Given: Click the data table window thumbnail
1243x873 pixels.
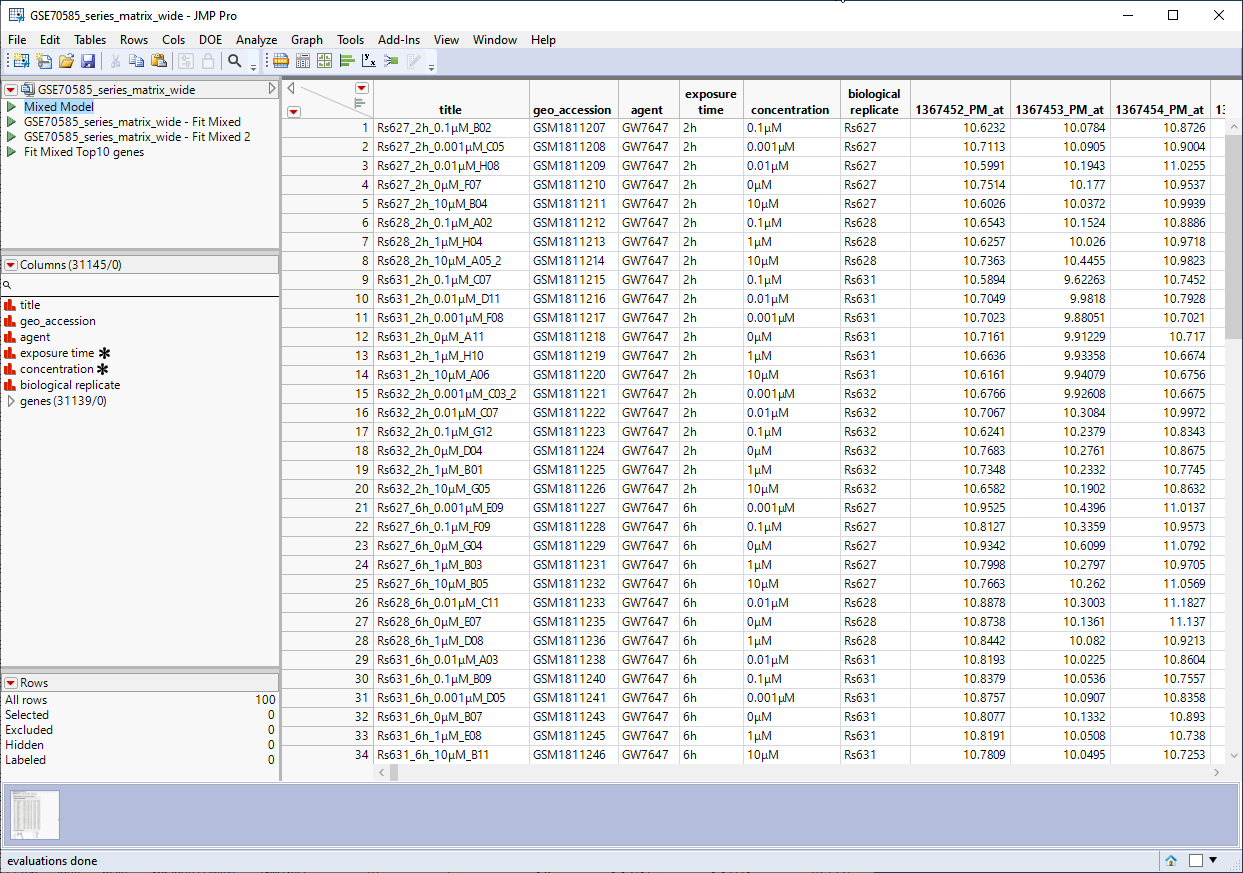Looking at the screenshot, I should tap(35, 814).
